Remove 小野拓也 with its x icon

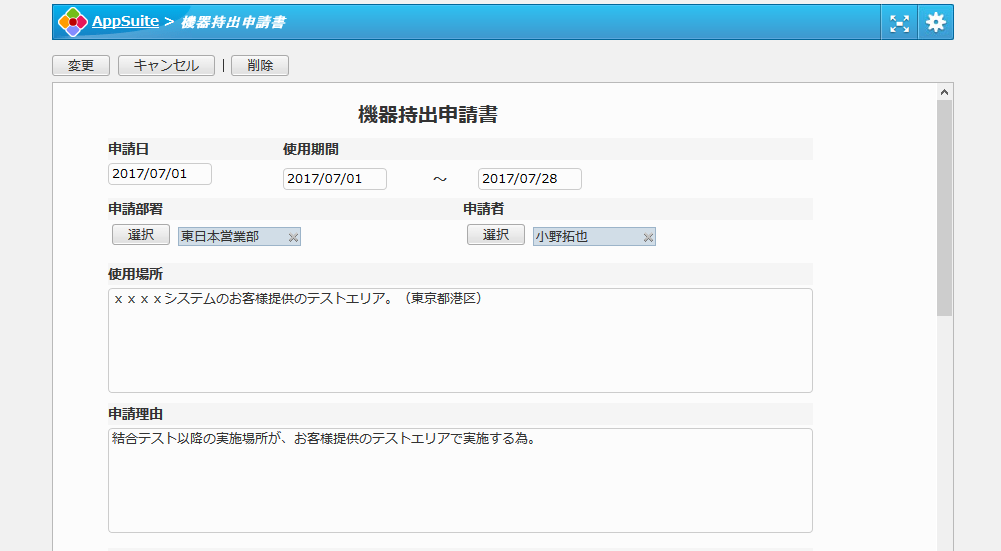pyautogui.click(x=648, y=237)
